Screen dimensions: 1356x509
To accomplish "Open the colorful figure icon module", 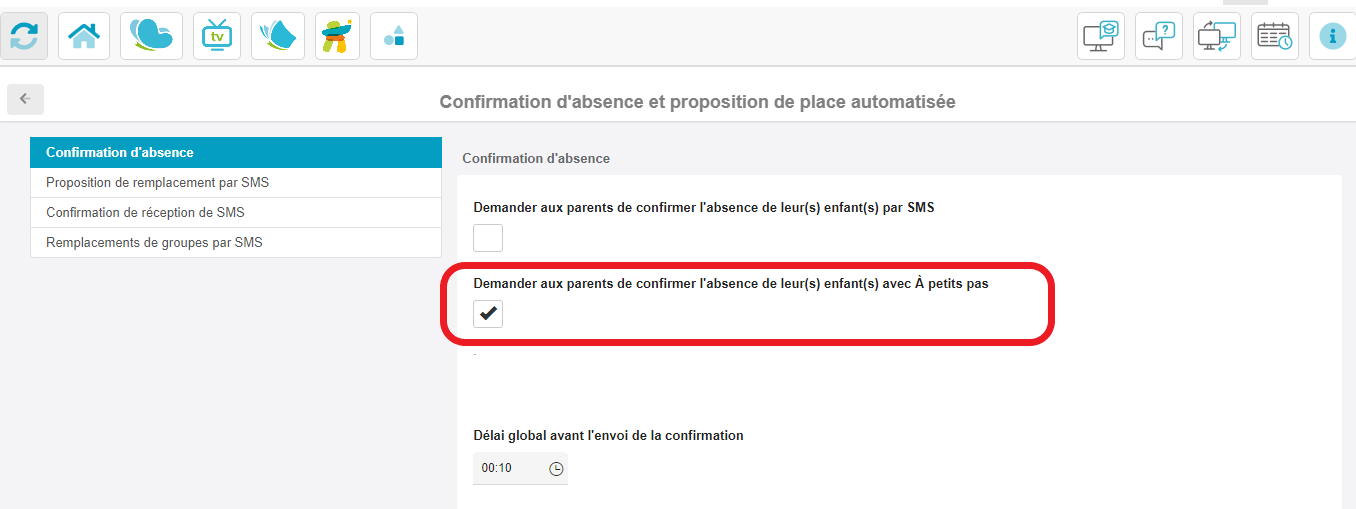I will pyautogui.click(x=337, y=36).
